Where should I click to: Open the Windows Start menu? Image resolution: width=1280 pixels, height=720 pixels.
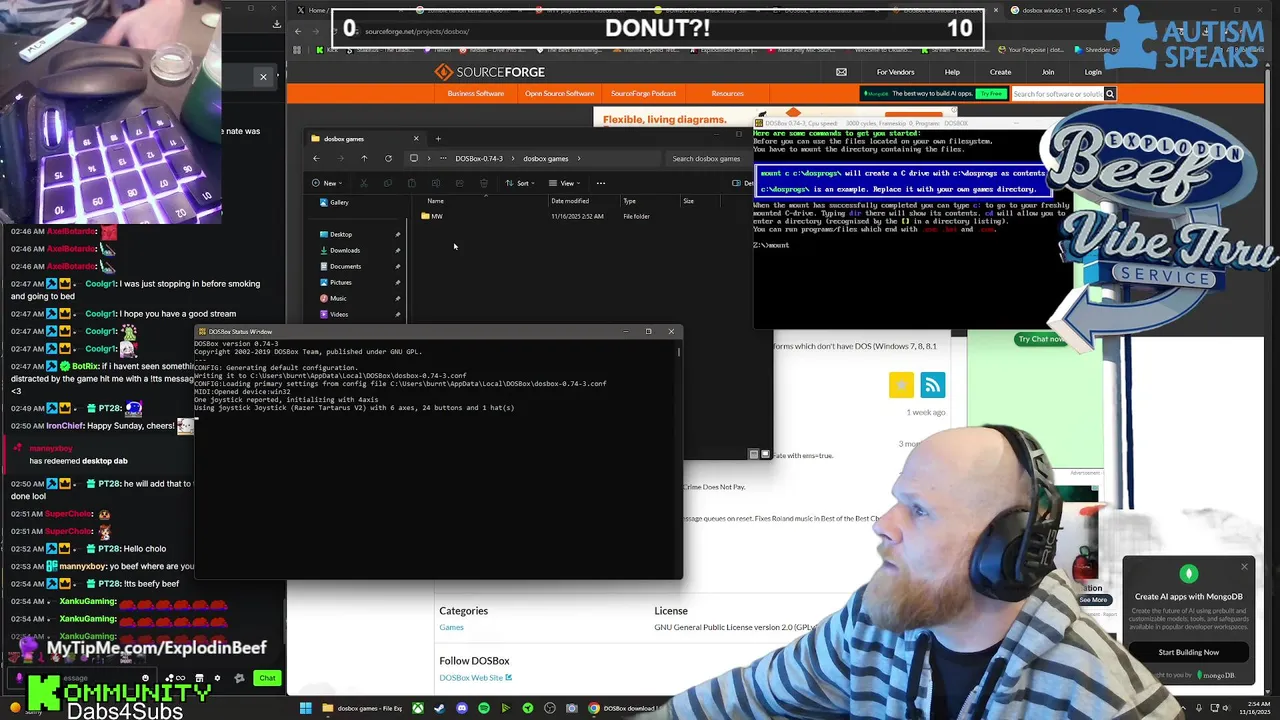click(305, 708)
